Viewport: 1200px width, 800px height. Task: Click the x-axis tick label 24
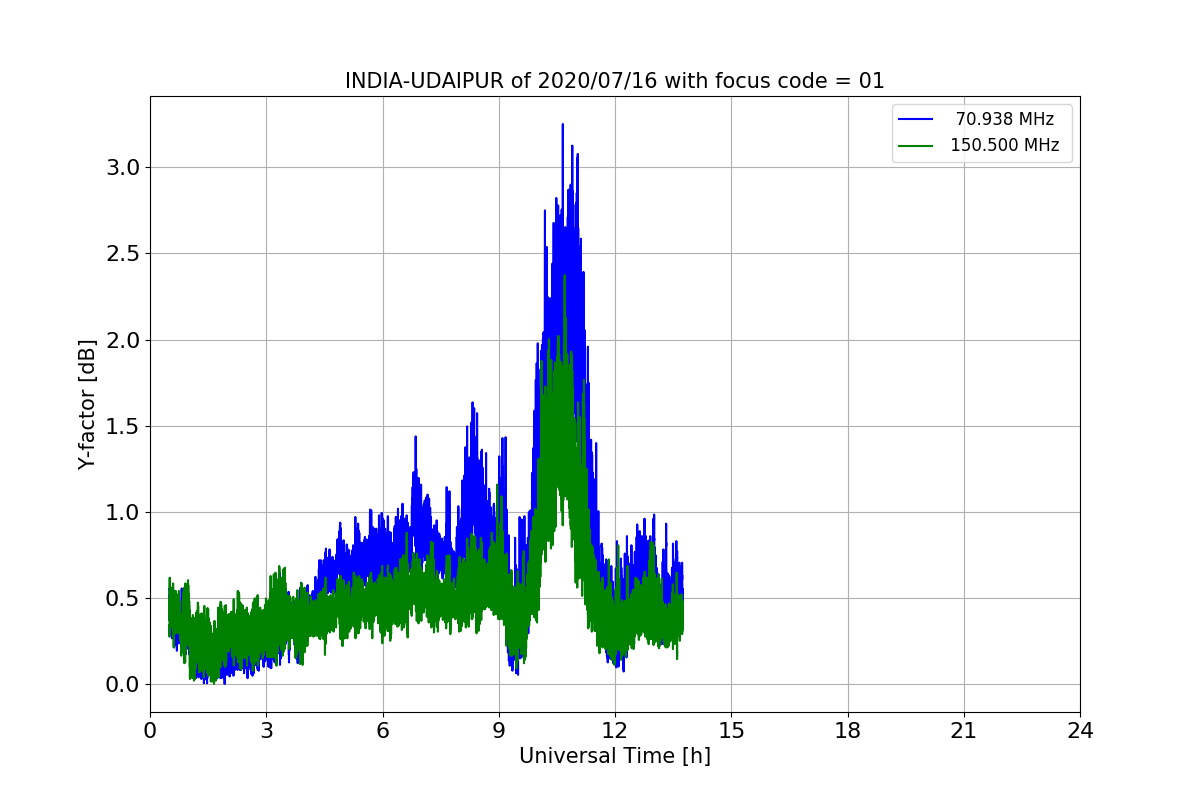coord(1080,731)
